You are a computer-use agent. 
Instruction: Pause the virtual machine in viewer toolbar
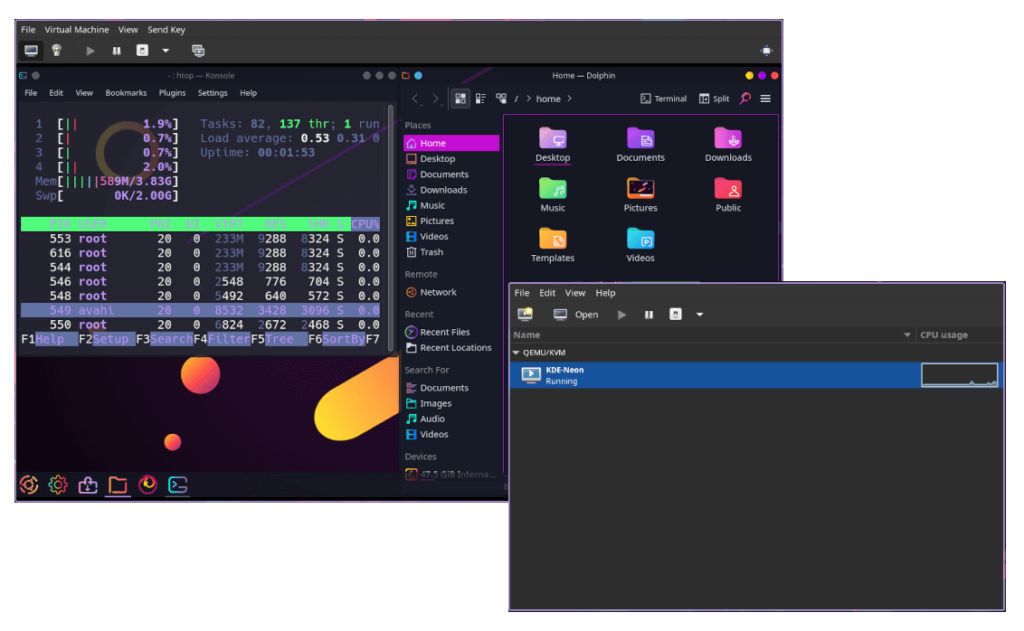point(116,50)
